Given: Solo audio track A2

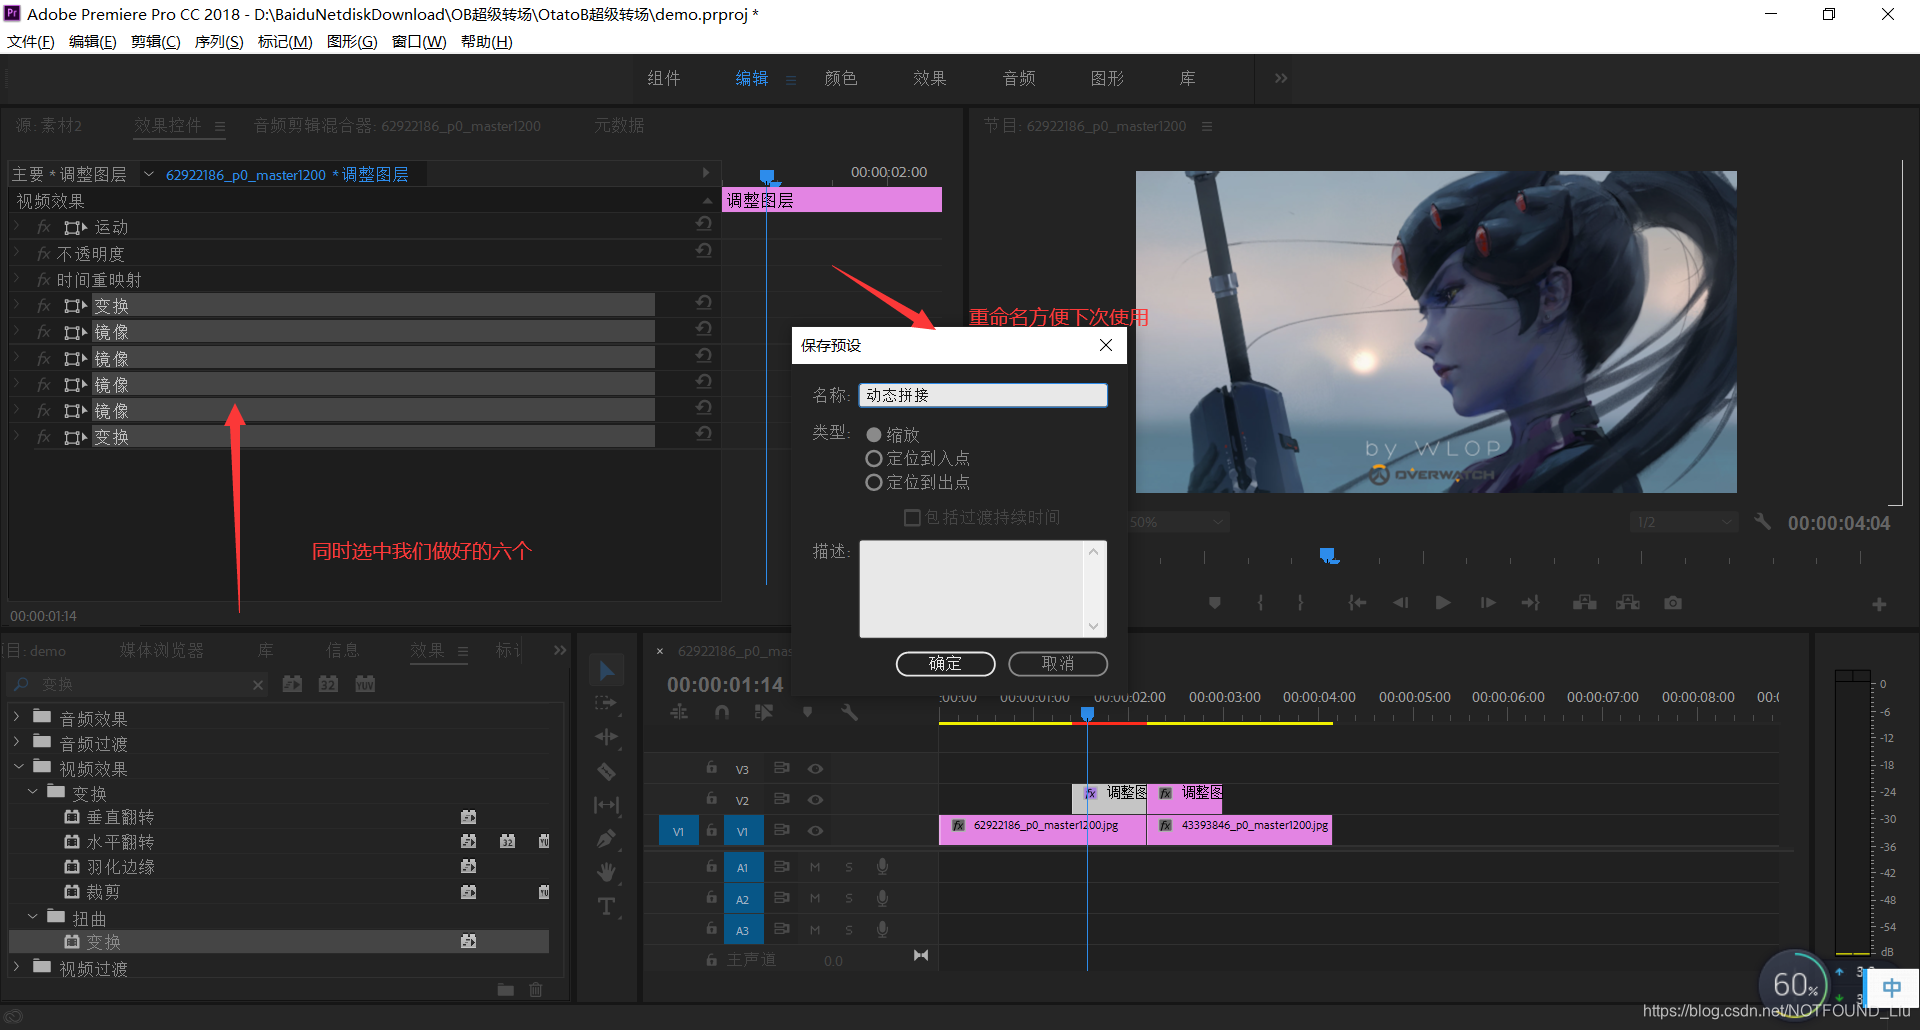Looking at the screenshot, I should (849, 899).
